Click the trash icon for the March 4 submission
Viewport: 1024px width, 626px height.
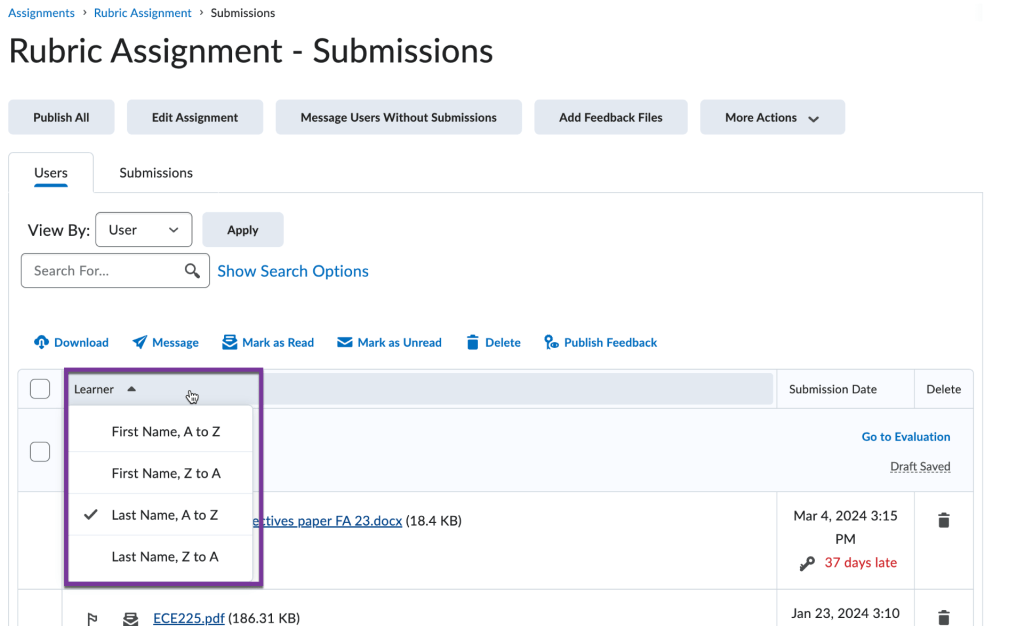(943, 519)
